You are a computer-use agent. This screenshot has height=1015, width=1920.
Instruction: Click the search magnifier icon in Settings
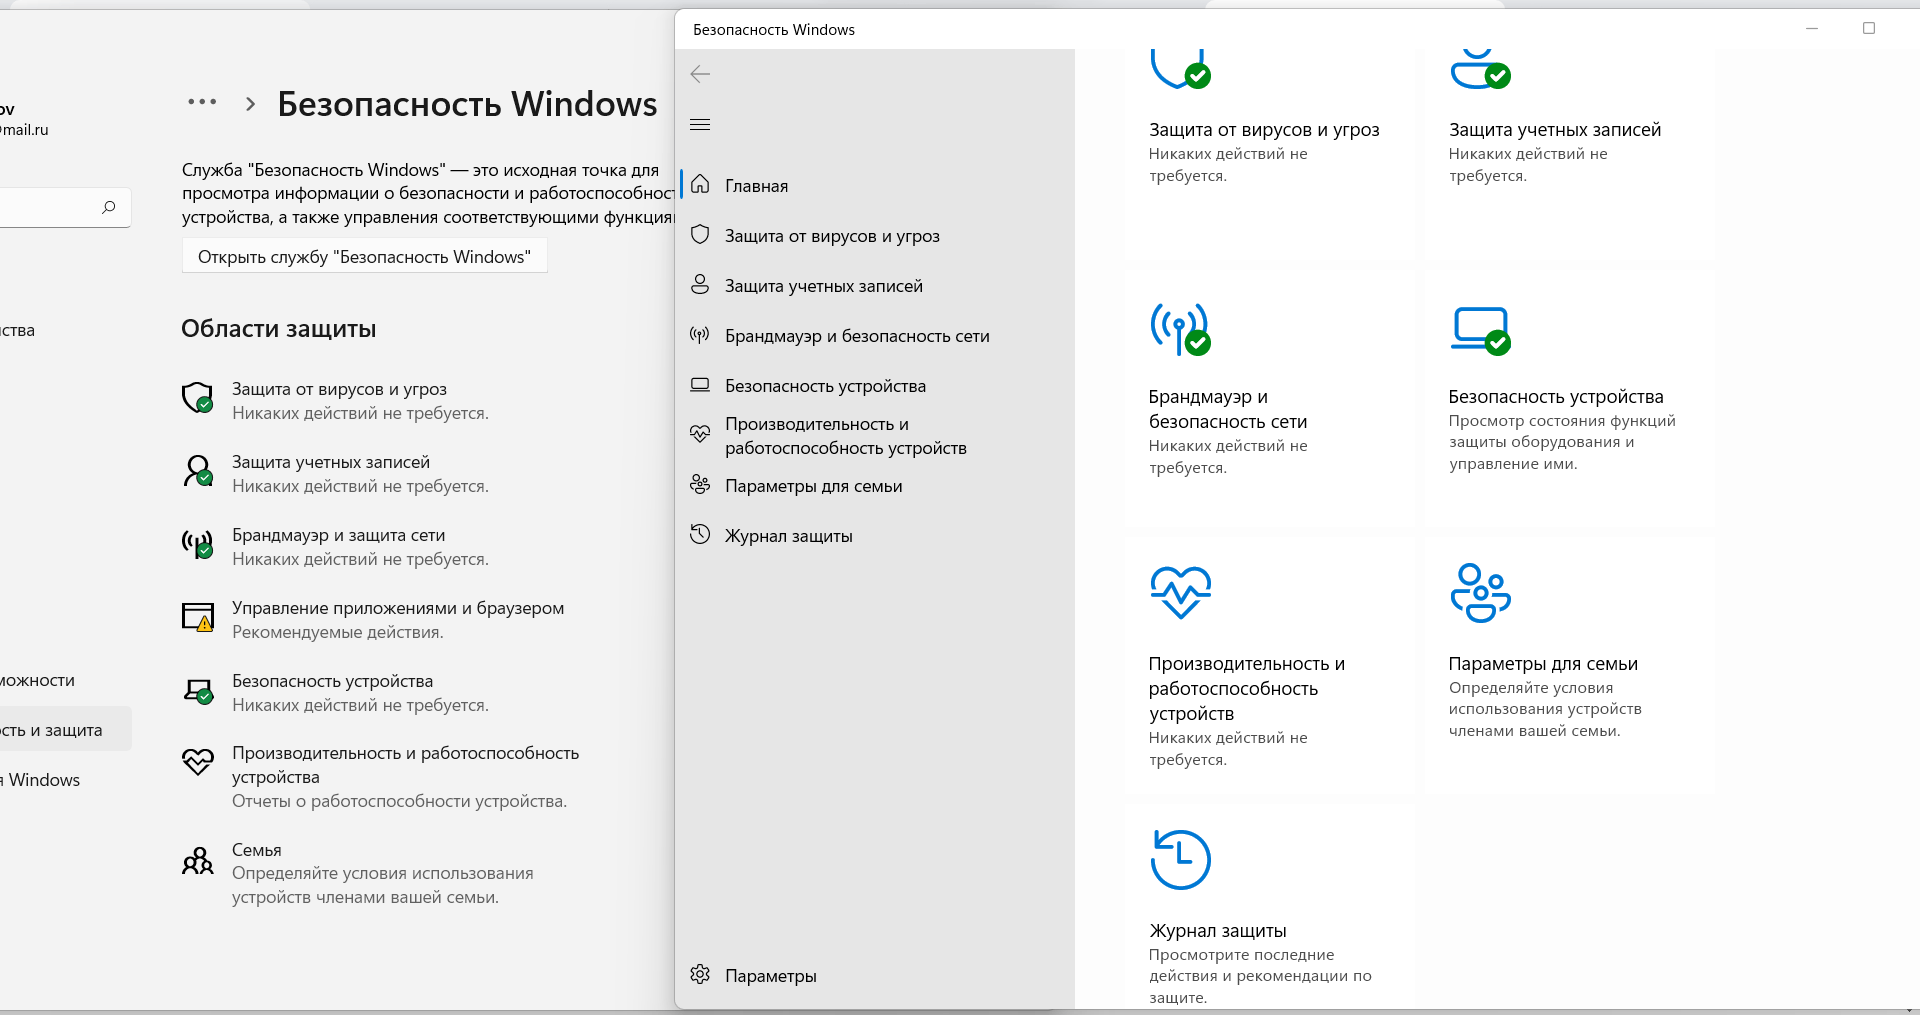pos(108,207)
